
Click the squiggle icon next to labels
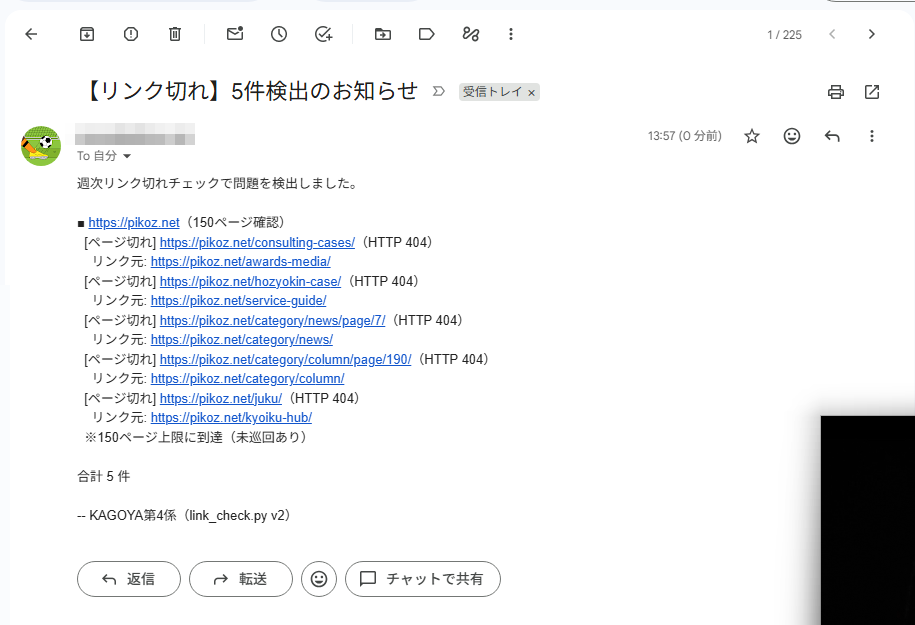click(471, 34)
